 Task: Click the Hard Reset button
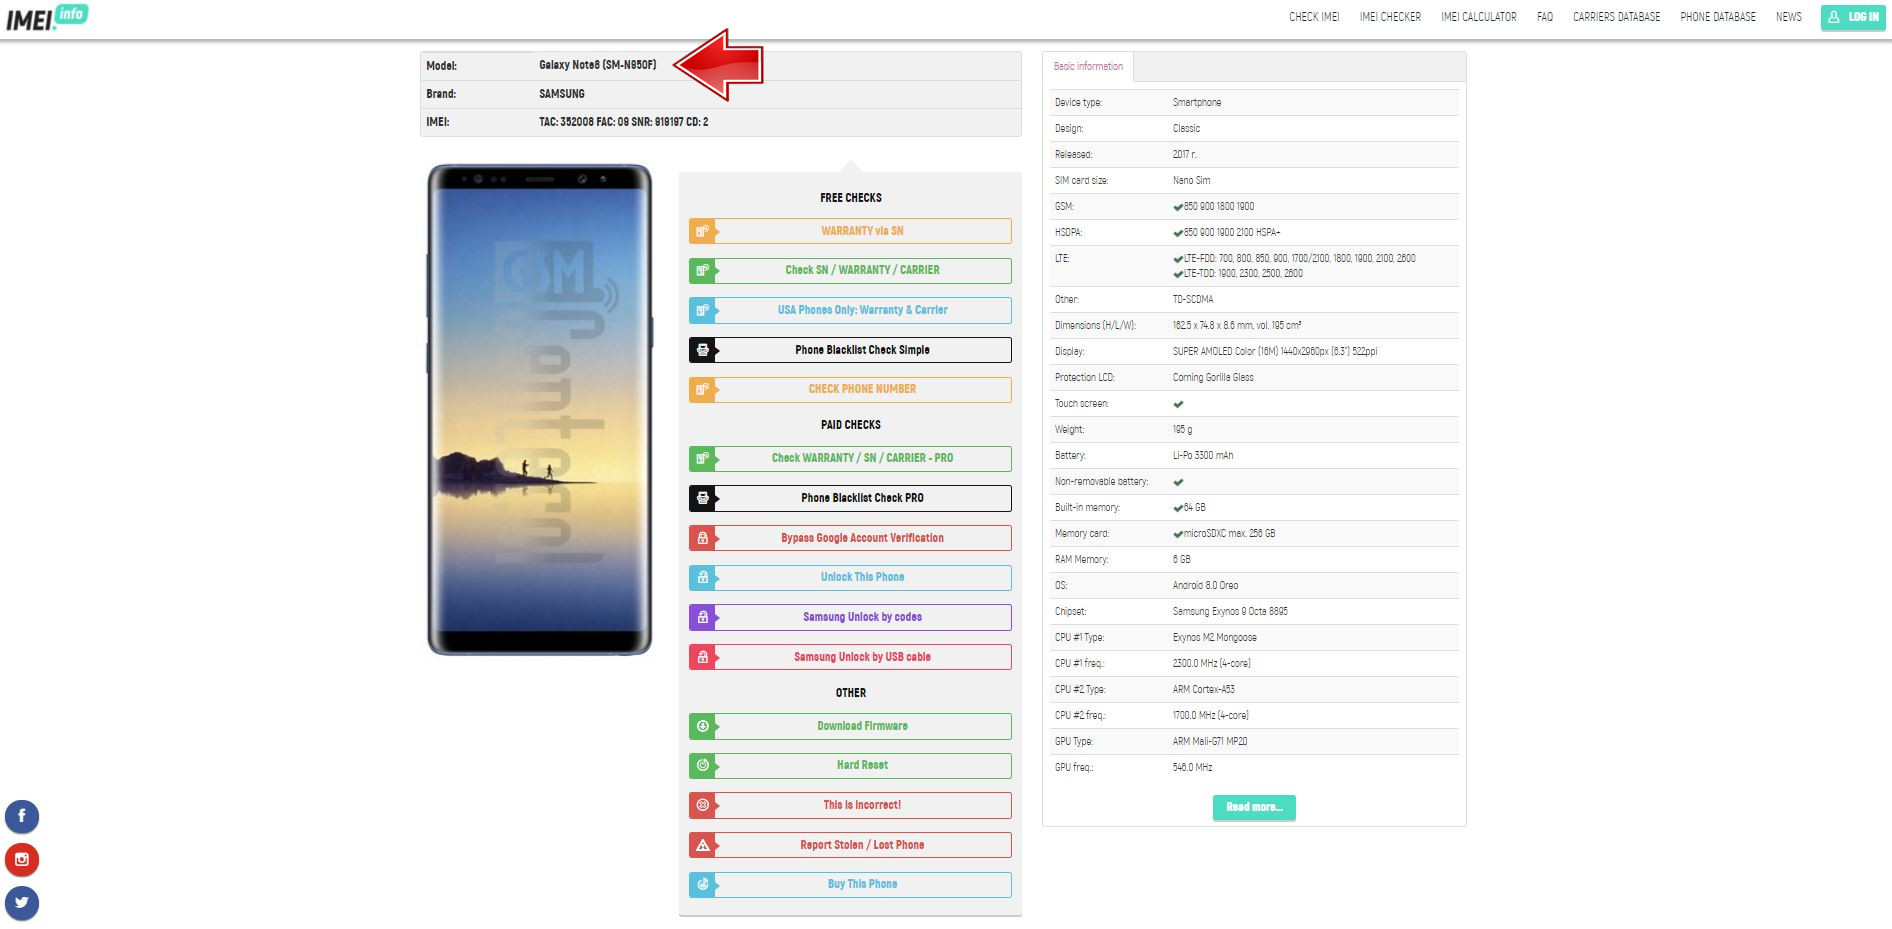click(x=850, y=765)
